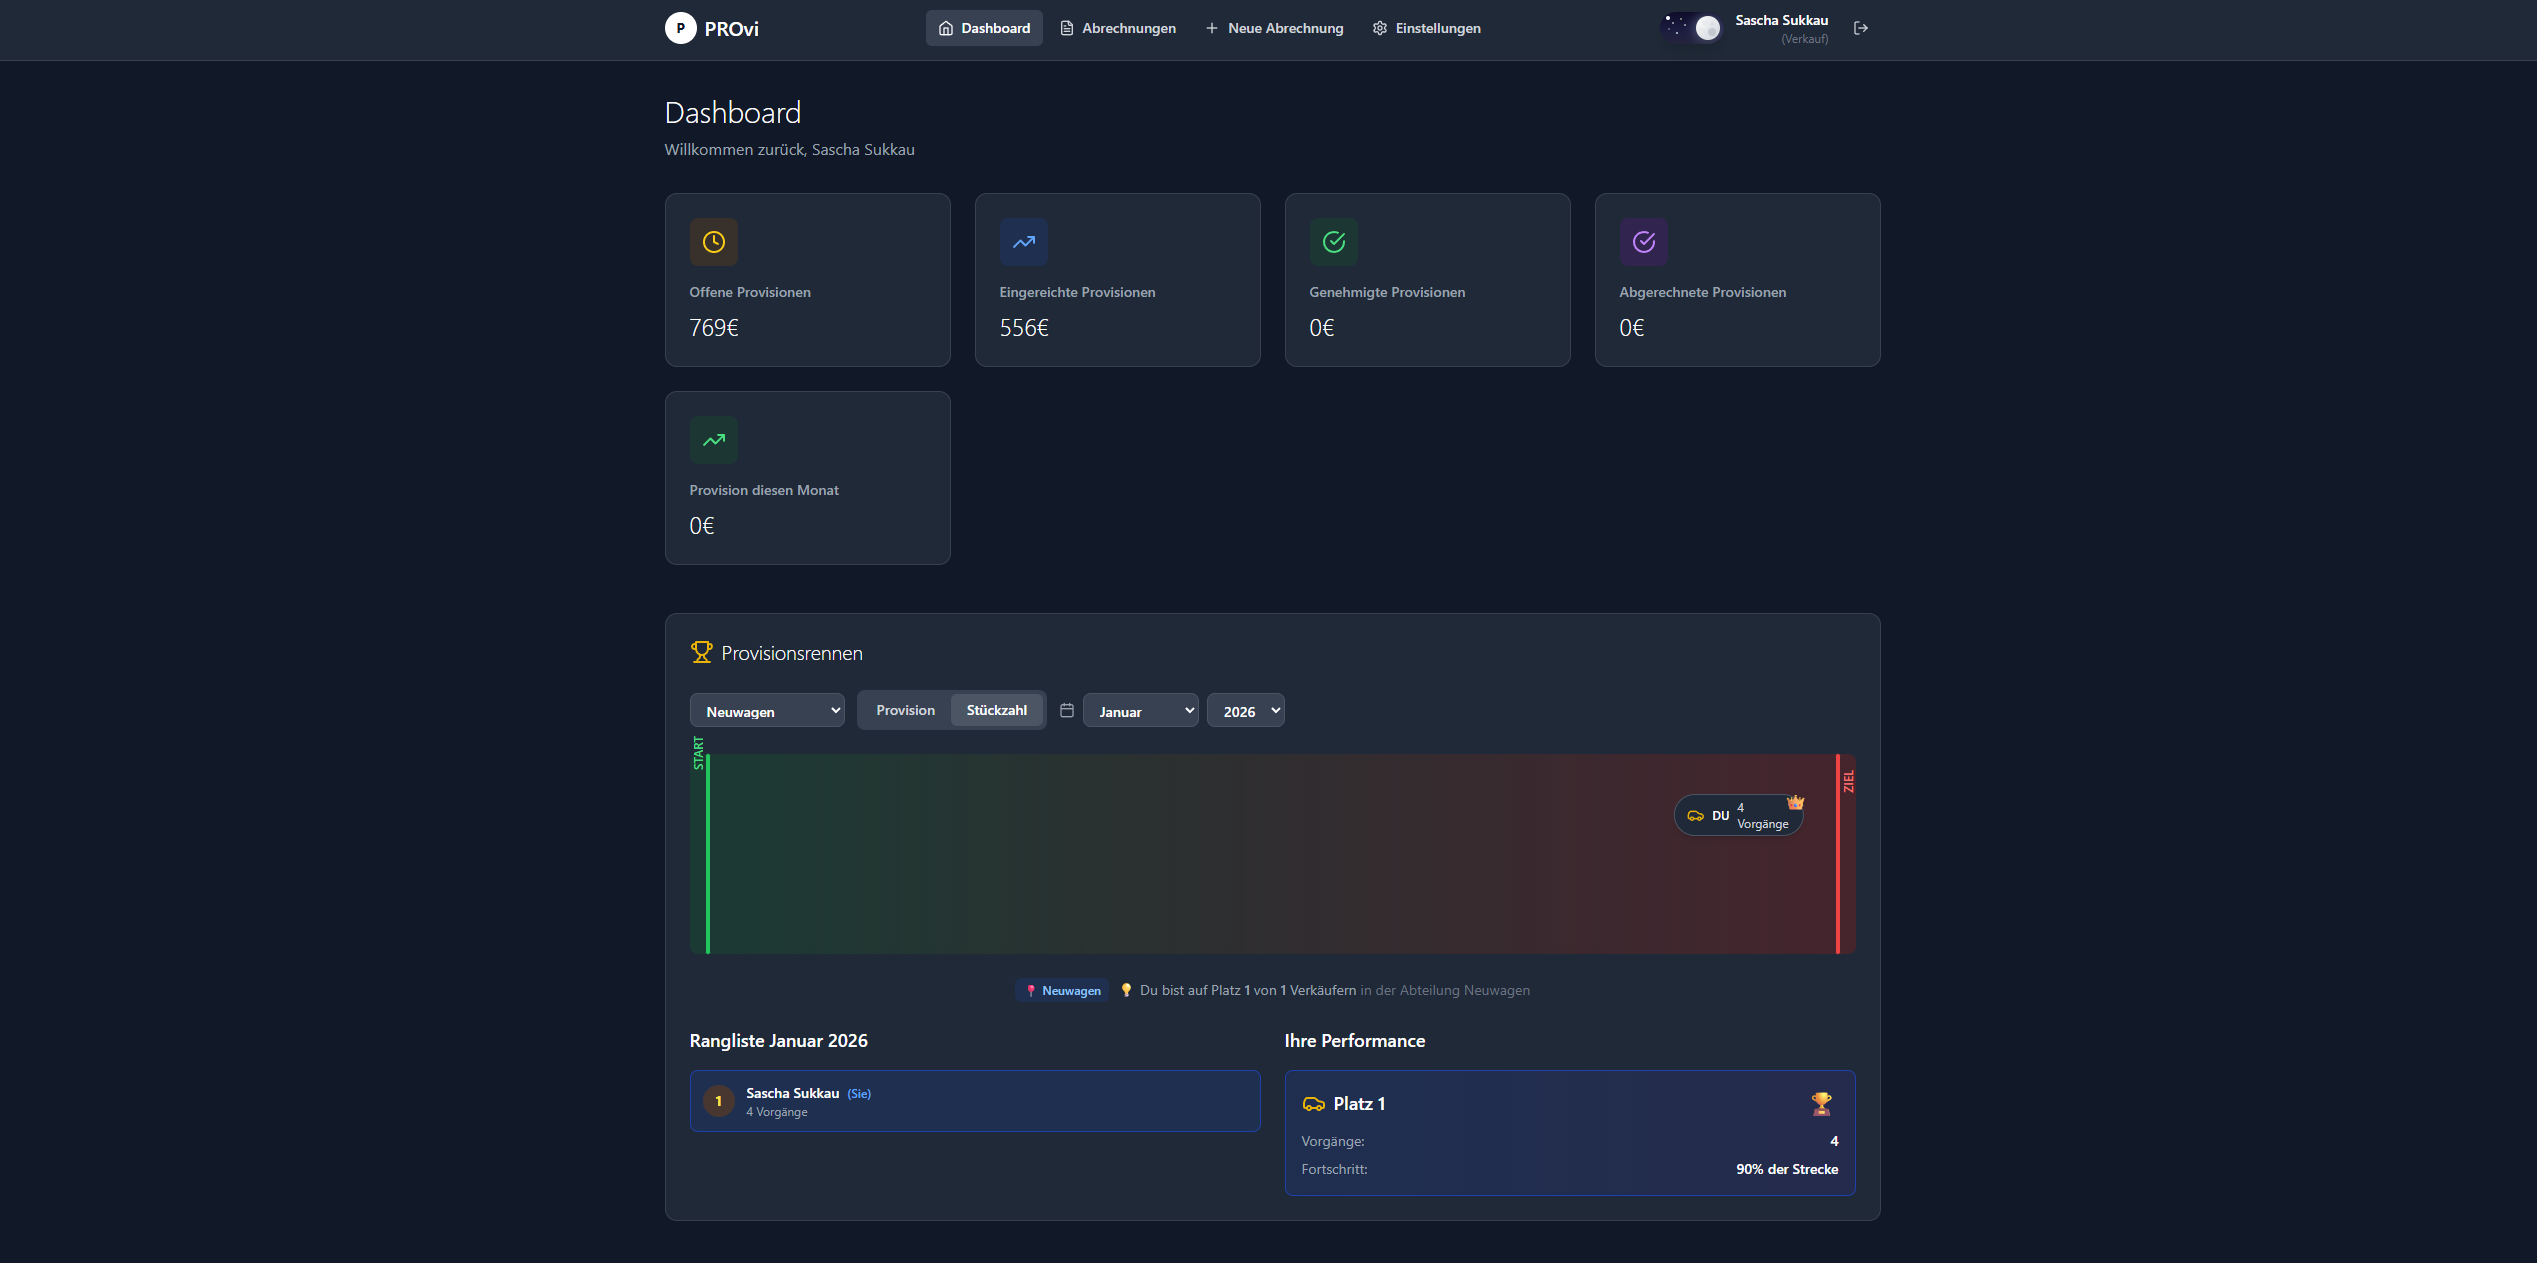
Task: Open Einstellungen via the gear icon
Action: click(x=1379, y=28)
